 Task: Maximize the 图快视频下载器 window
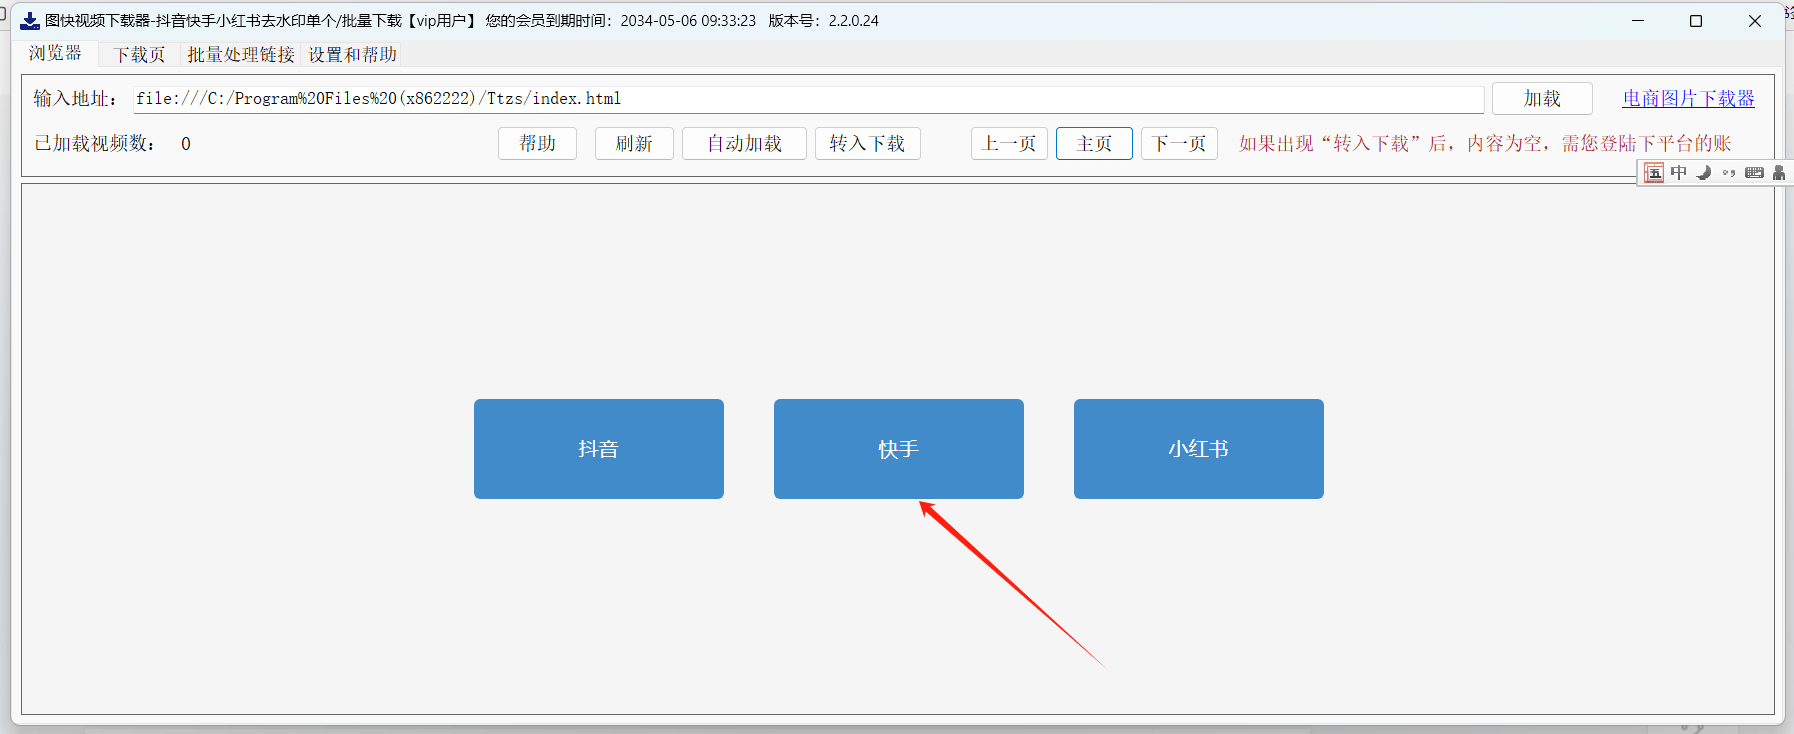[x=1696, y=21]
